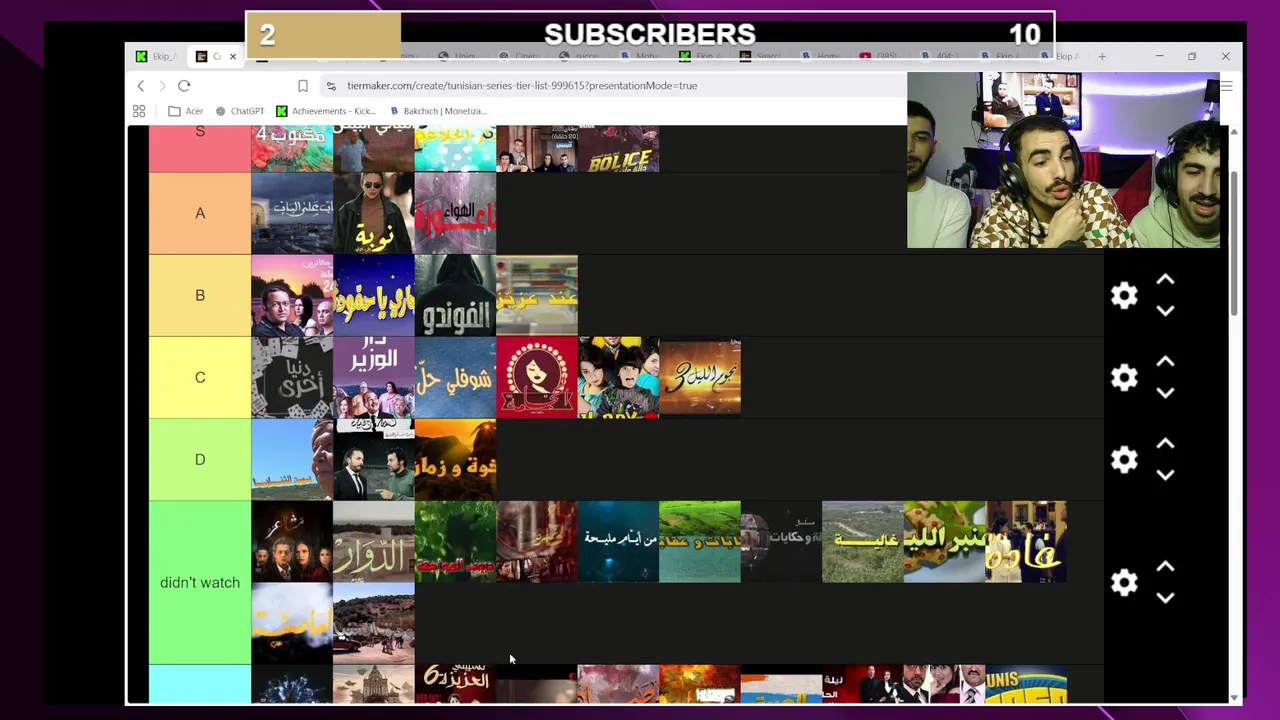Viewport: 1280px width, 720px height.
Task: Click the yellow C tier label
Action: (x=200, y=377)
